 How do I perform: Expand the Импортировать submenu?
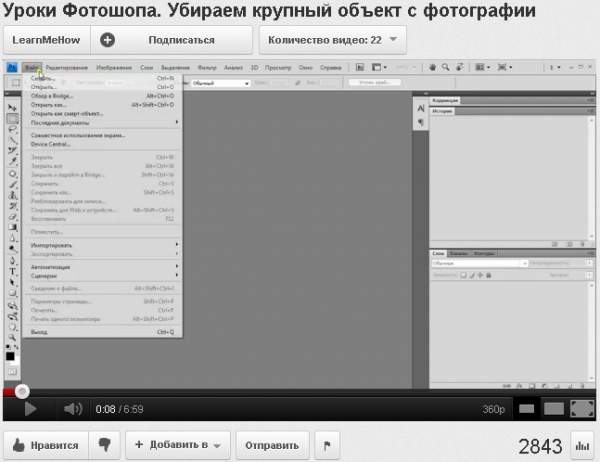(103, 245)
